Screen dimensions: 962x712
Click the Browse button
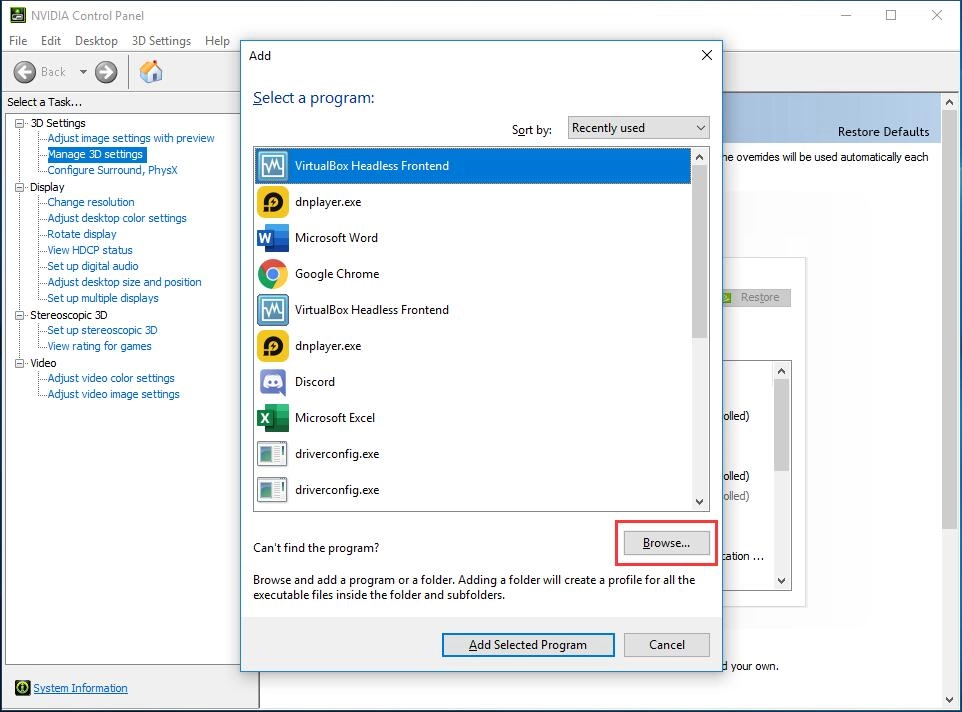point(665,542)
